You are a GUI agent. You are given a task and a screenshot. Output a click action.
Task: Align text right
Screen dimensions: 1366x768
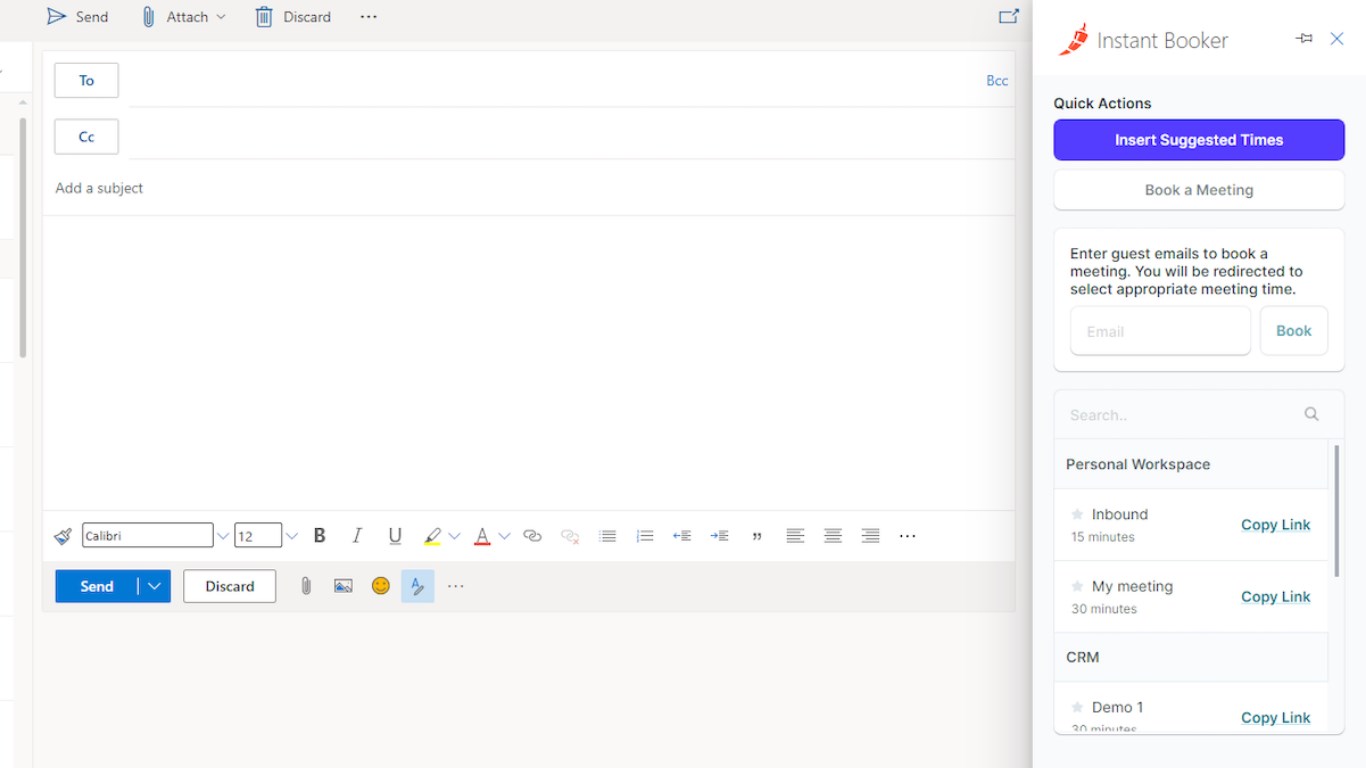[x=871, y=536]
